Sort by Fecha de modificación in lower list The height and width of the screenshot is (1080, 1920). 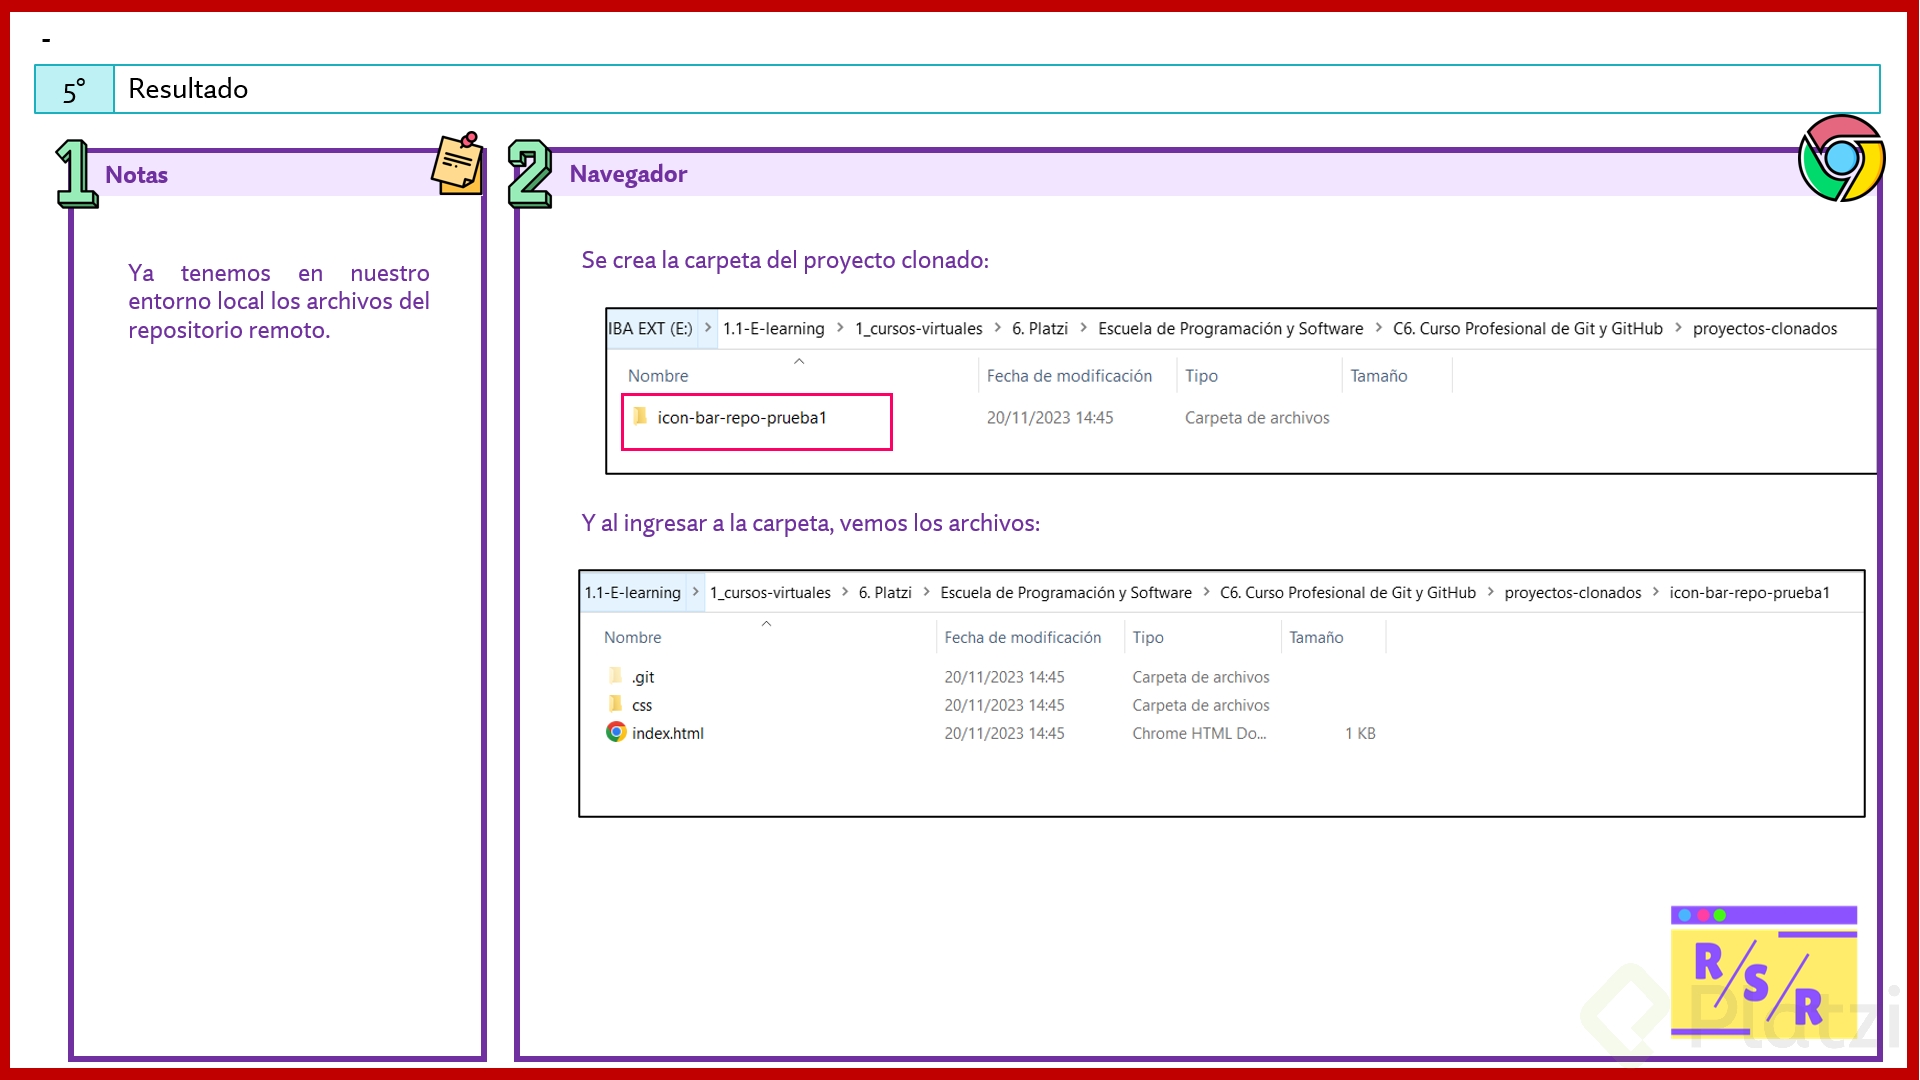(x=1022, y=637)
